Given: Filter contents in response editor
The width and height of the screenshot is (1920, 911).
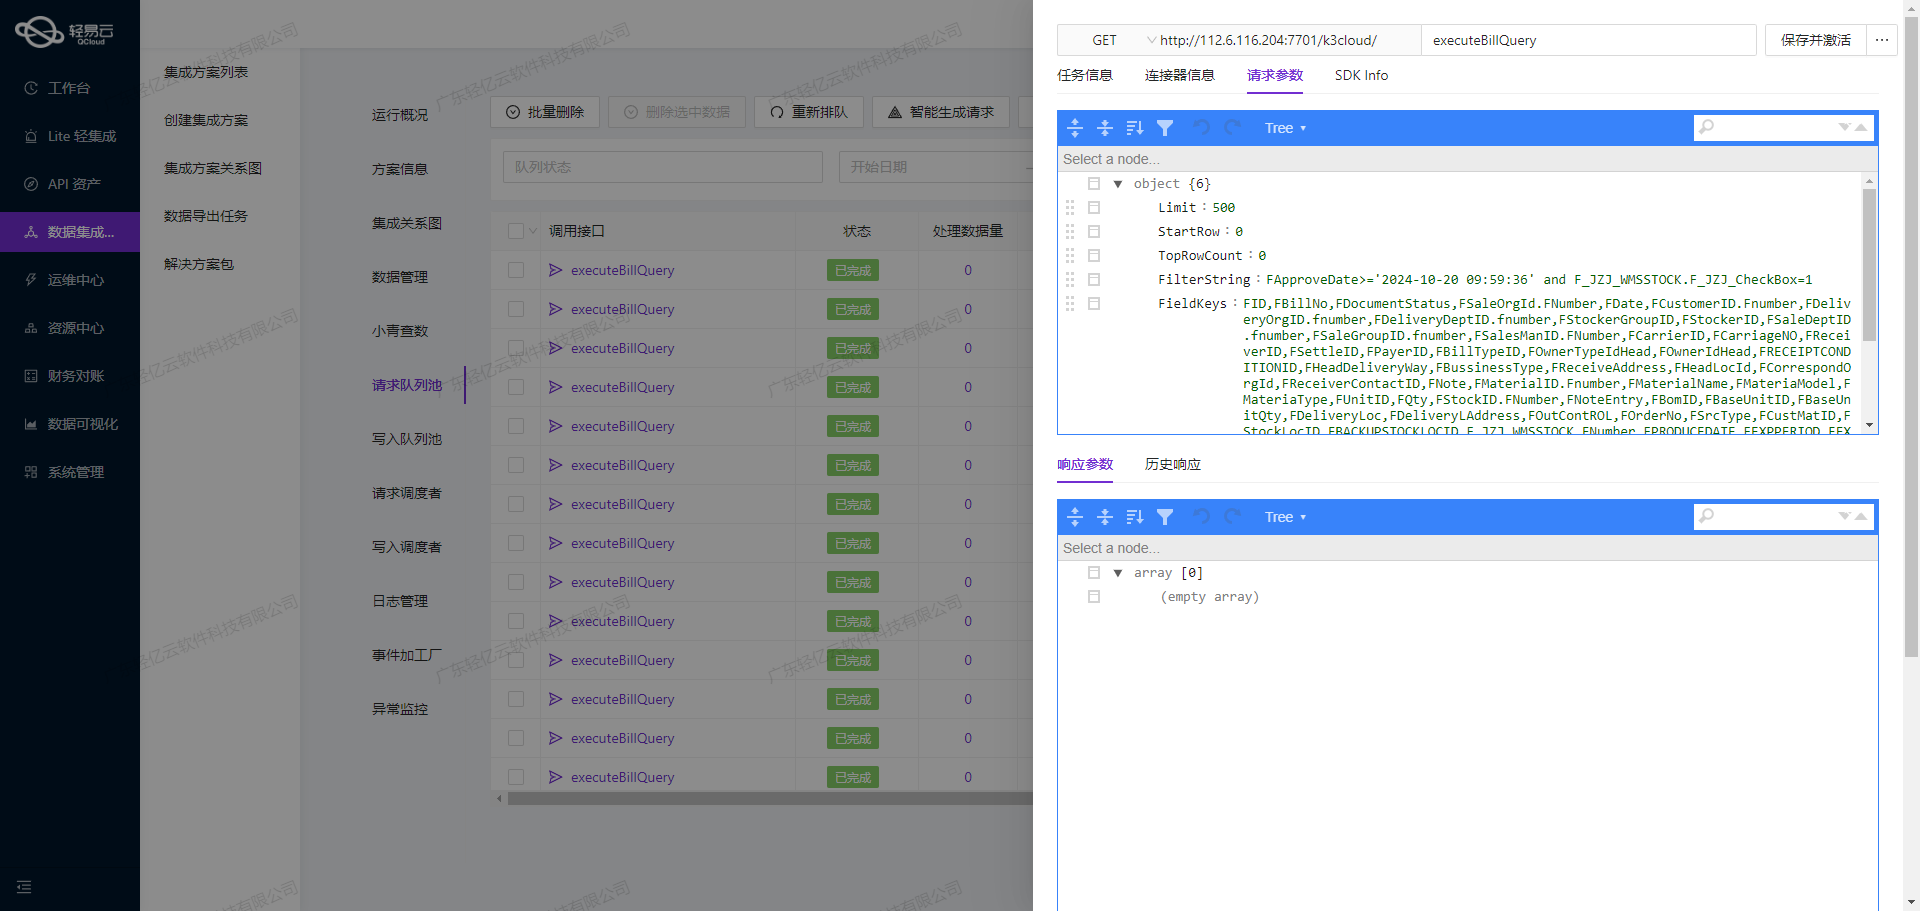Looking at the screenshot, I should (x=1165, y=517).
